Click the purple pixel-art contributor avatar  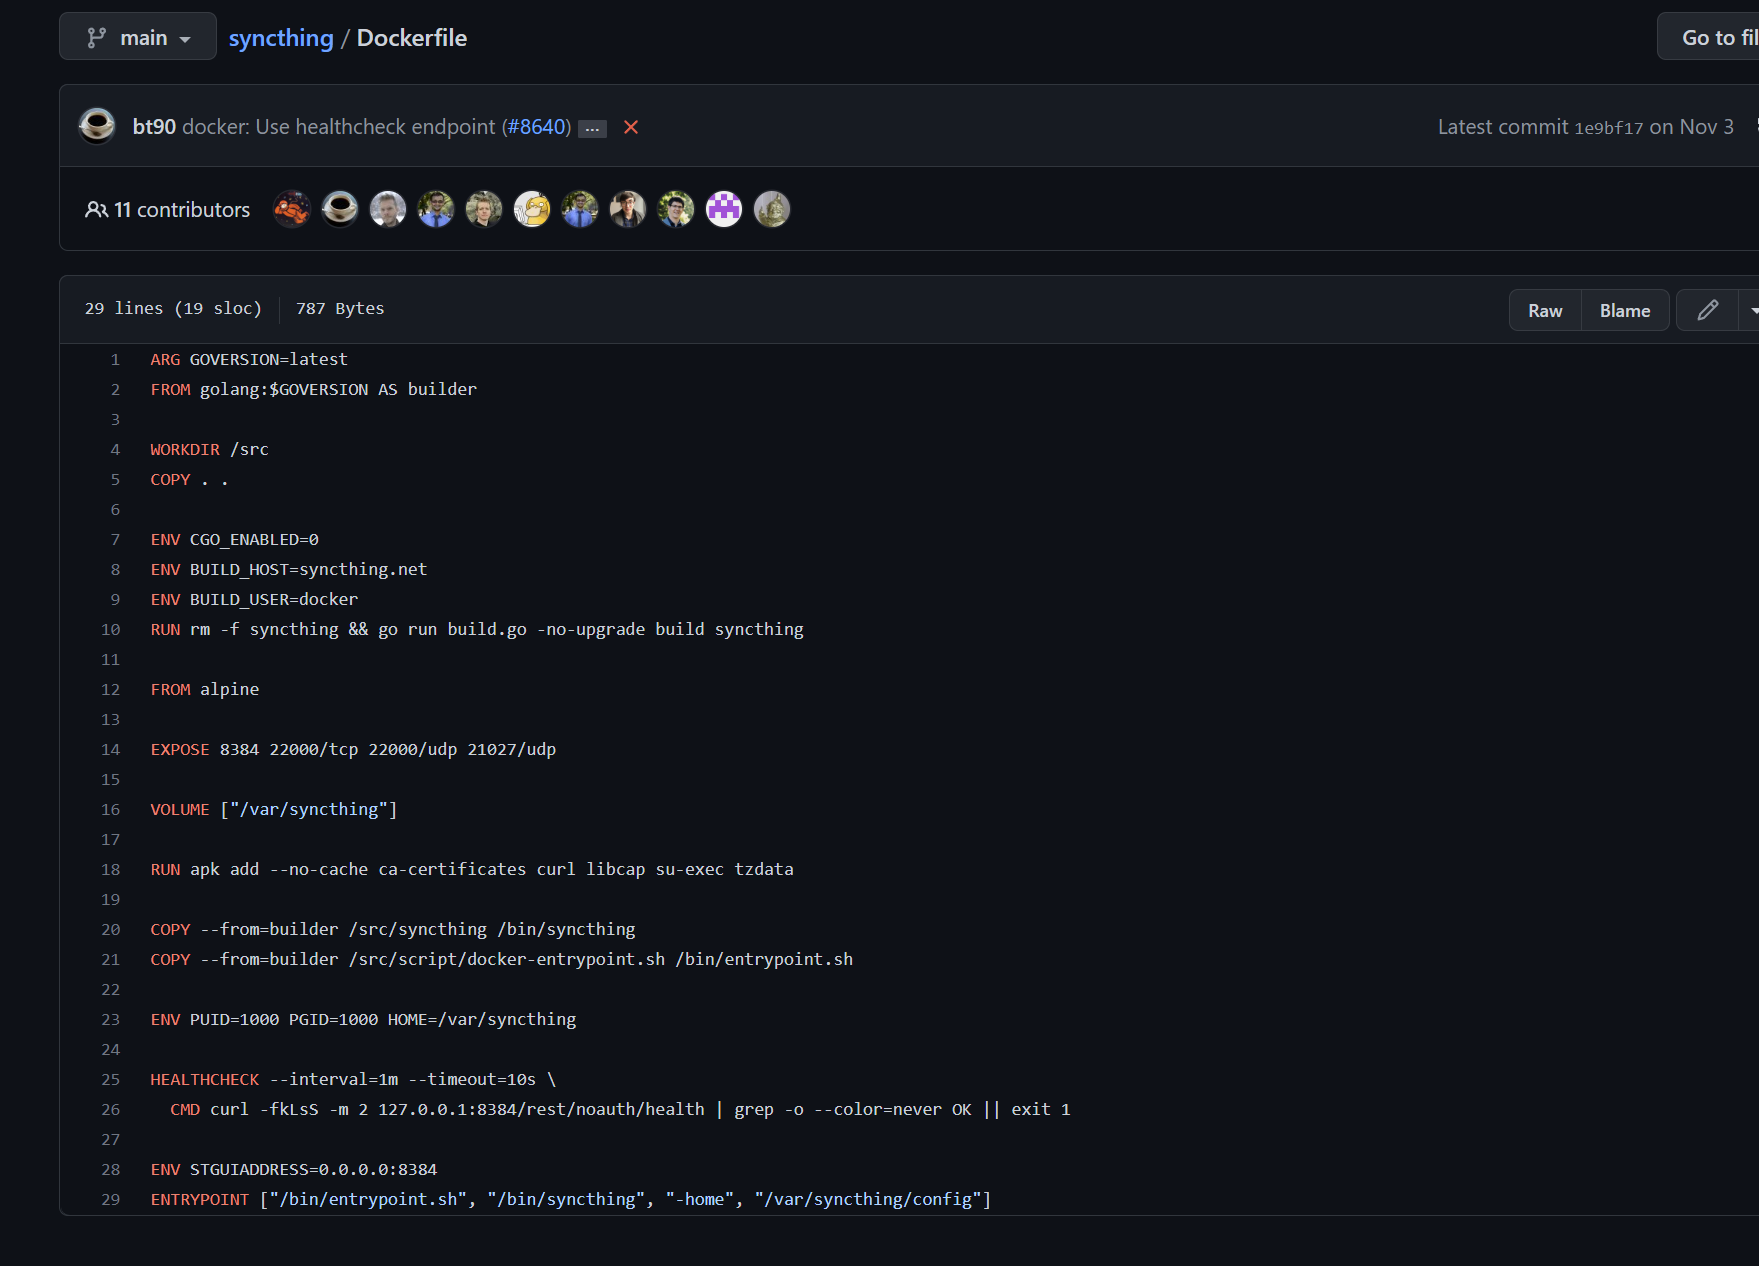tap(723, 209)
